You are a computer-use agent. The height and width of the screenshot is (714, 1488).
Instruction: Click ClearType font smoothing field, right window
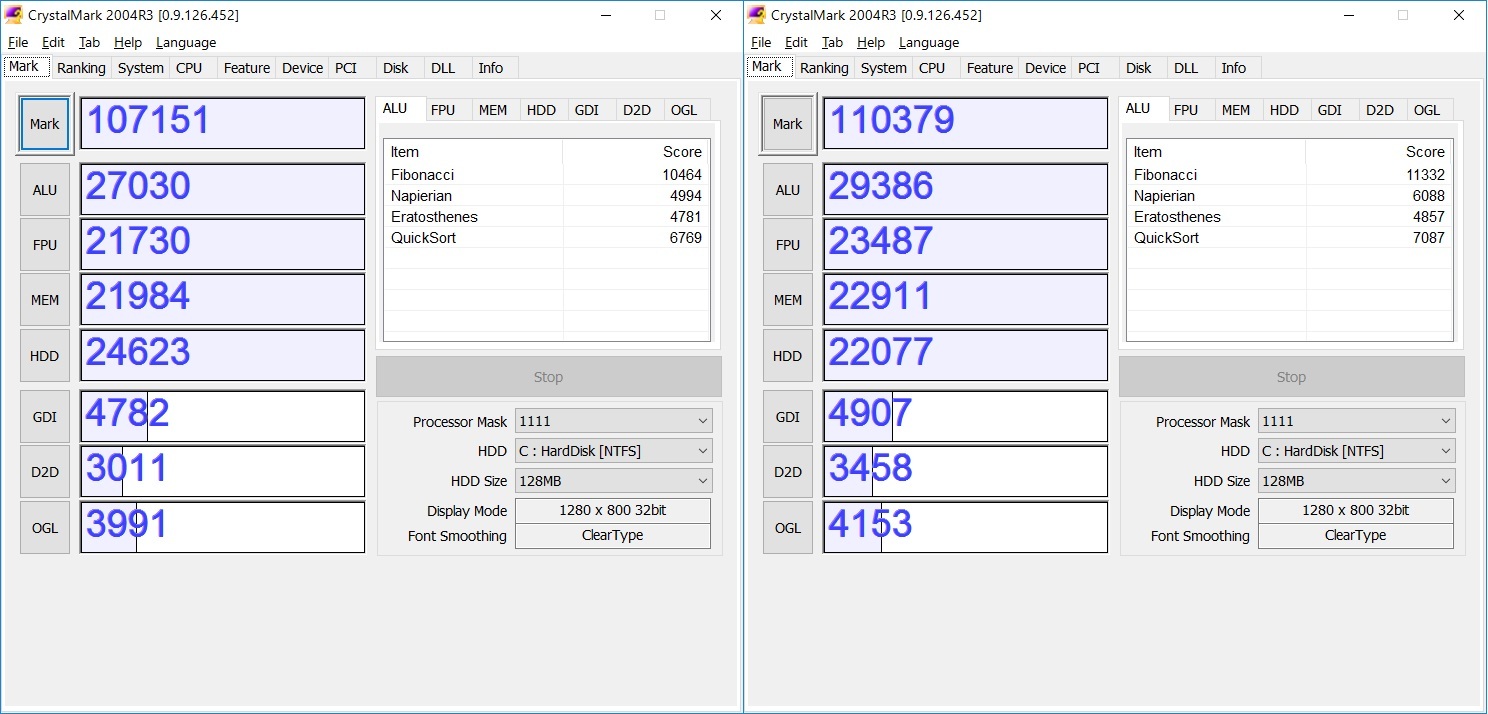coord(1356,536)
